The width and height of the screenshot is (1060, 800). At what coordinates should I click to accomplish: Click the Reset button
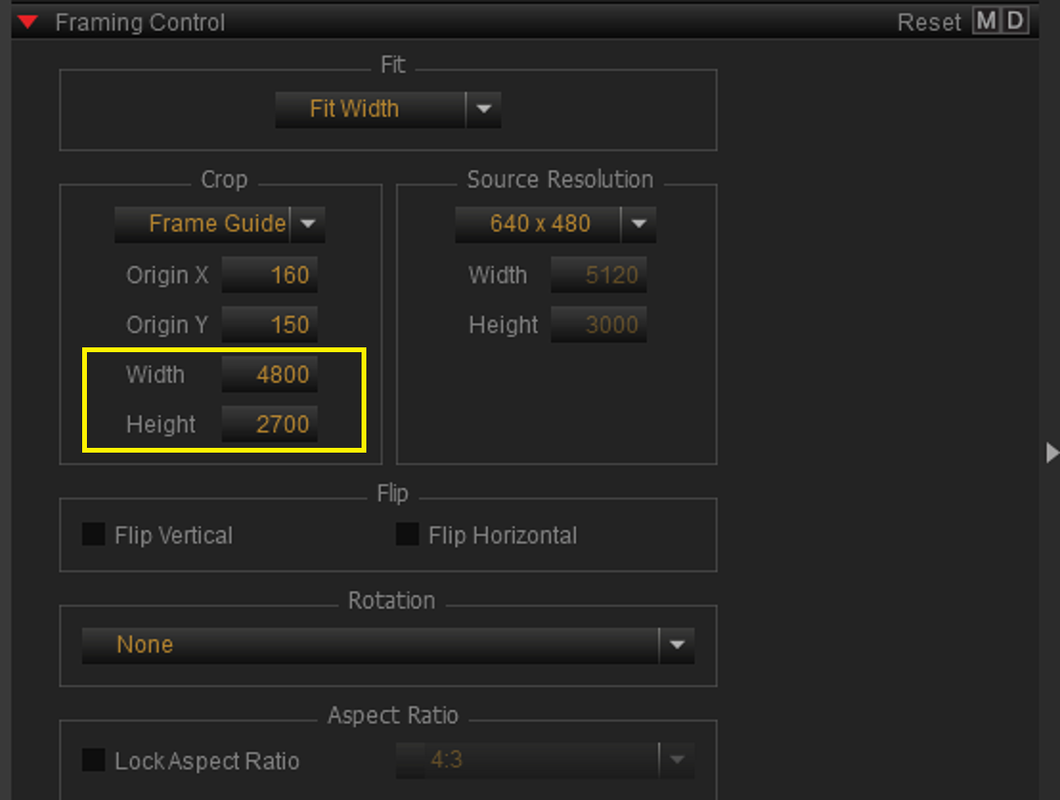pos(929,22)
